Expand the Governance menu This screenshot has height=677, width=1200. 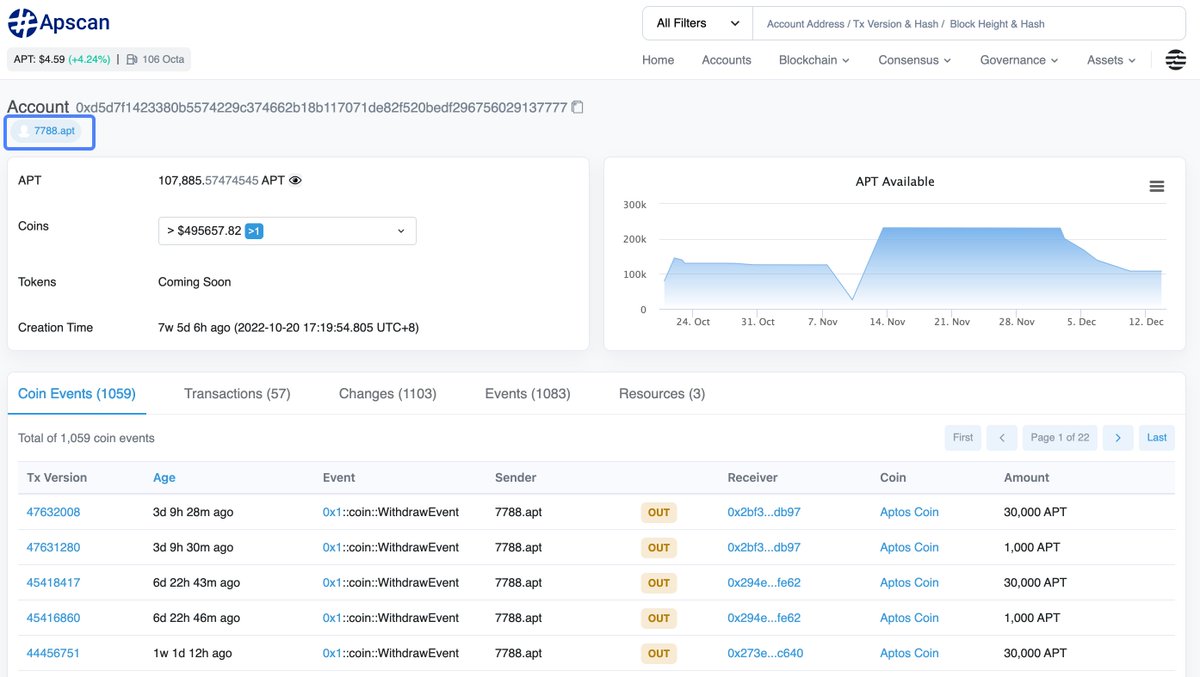pos(1019,60)
